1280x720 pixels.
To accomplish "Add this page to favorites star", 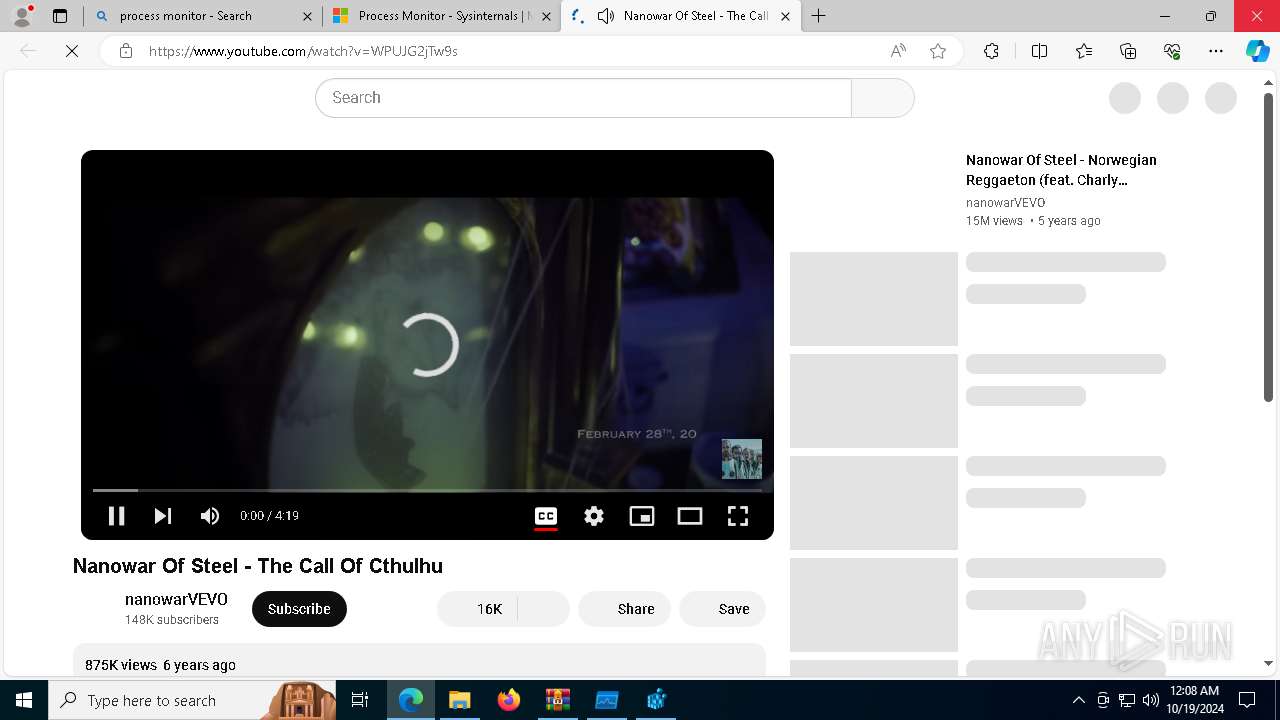I will (938, 51).
